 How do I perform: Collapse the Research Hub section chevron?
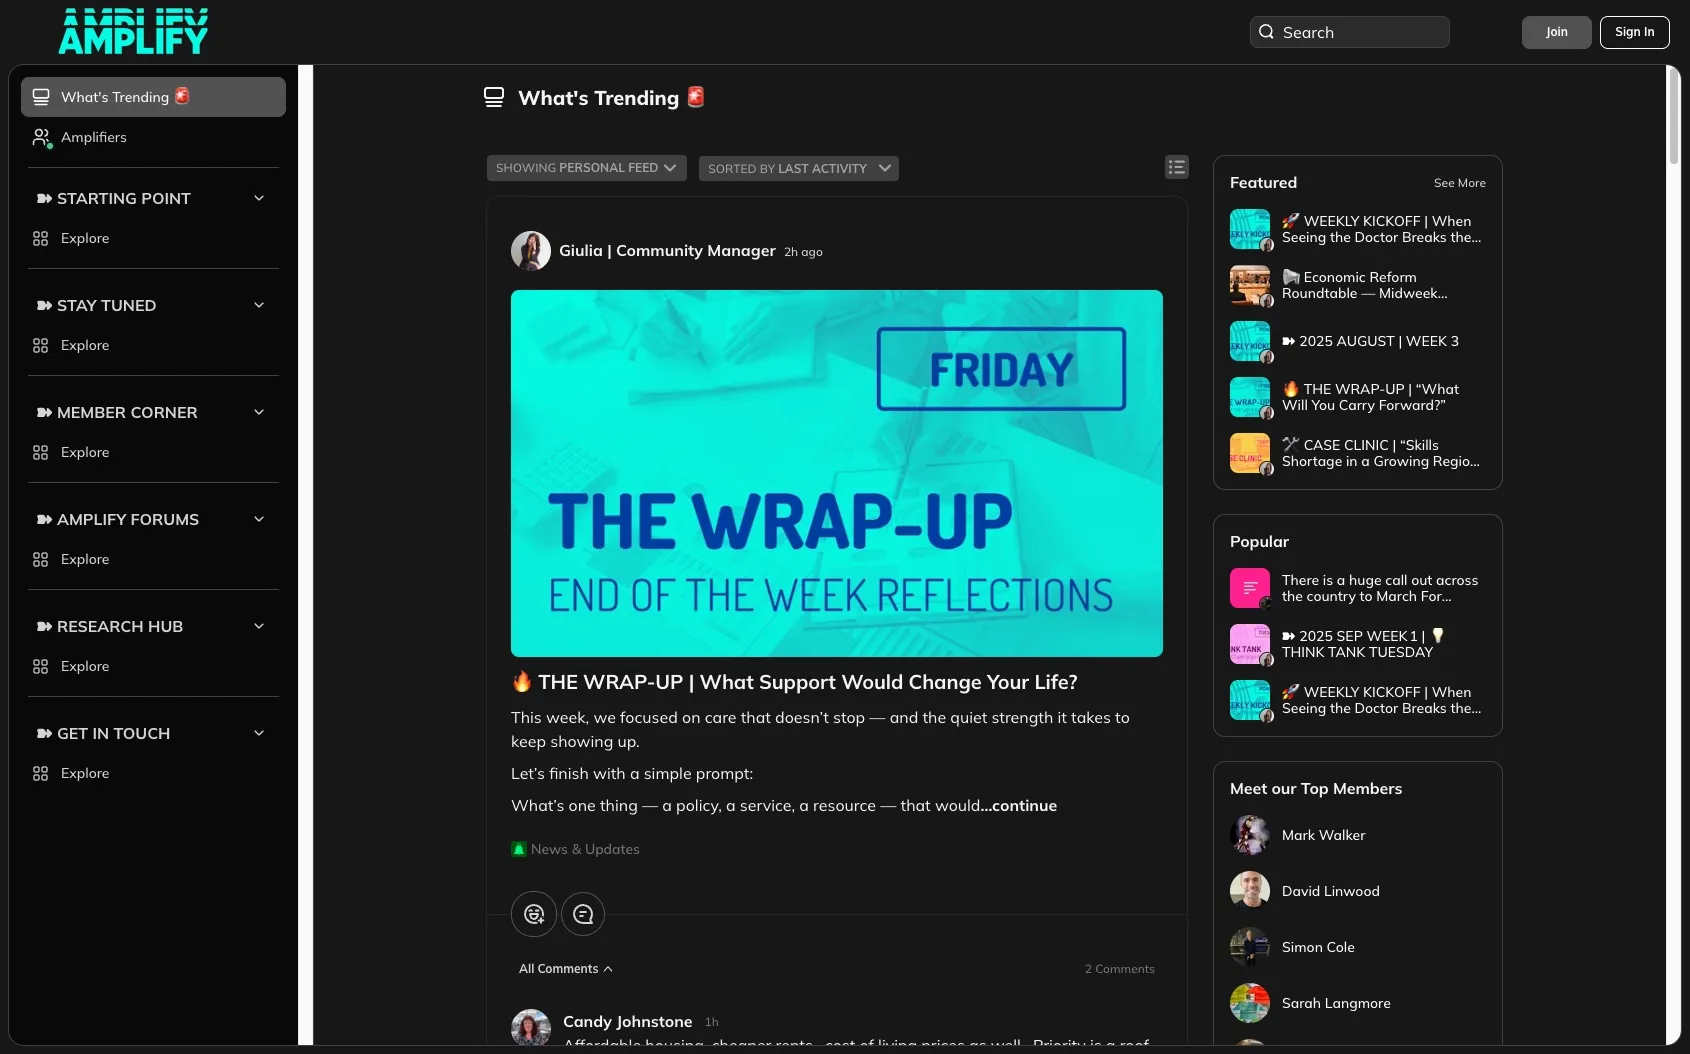259,626
